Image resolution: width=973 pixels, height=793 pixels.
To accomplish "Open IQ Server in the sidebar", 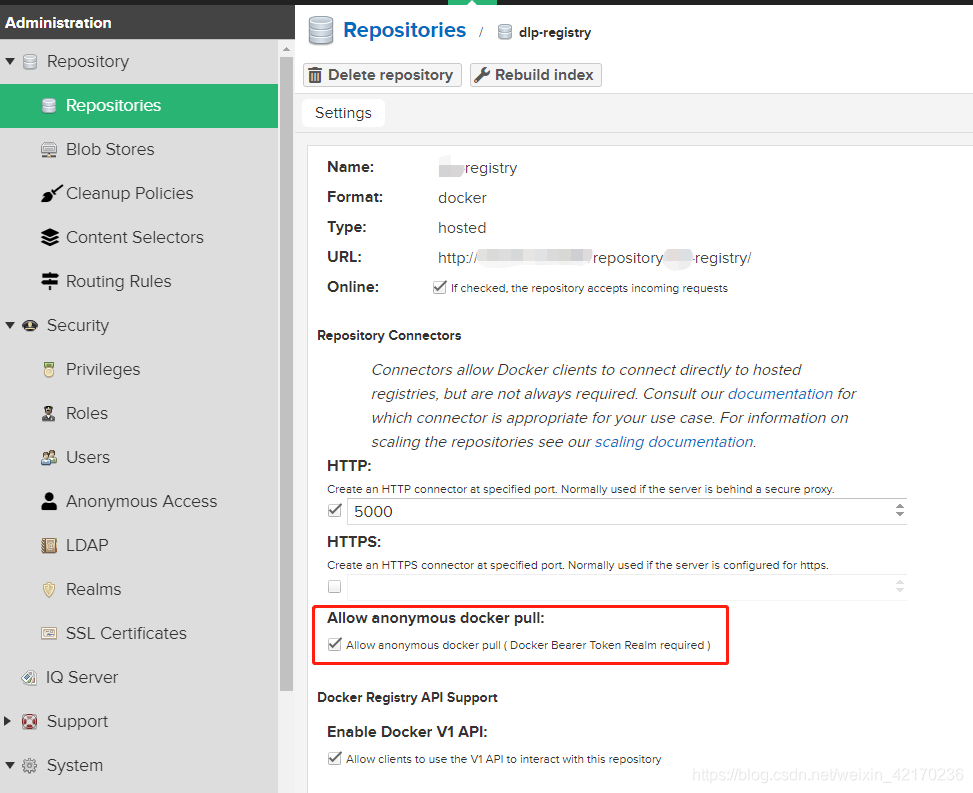I will pos(139,678).
